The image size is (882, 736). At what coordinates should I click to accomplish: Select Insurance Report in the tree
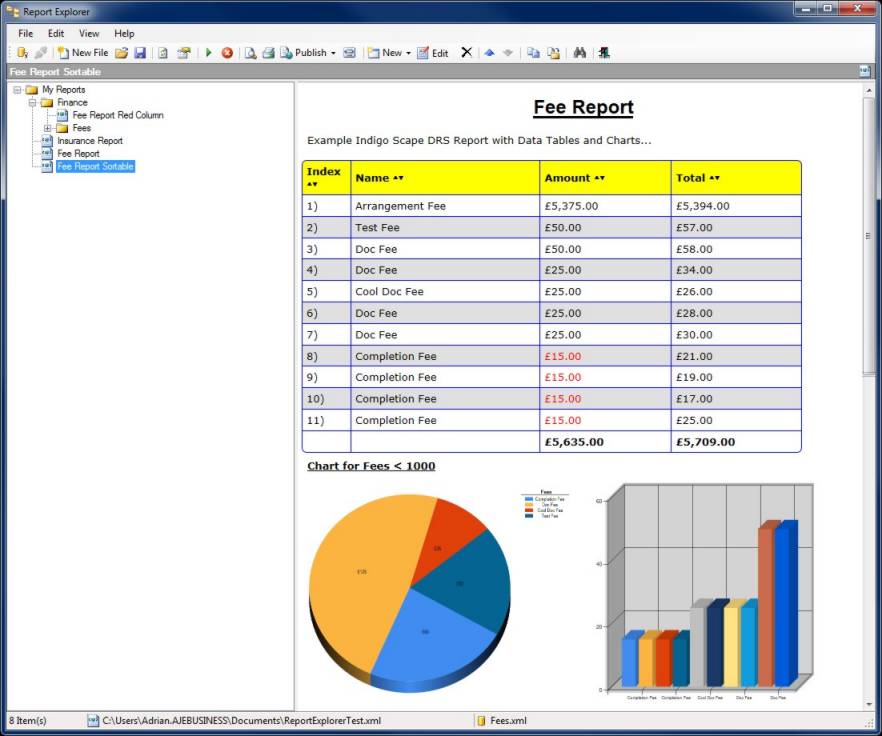click(x=89, y=141)
